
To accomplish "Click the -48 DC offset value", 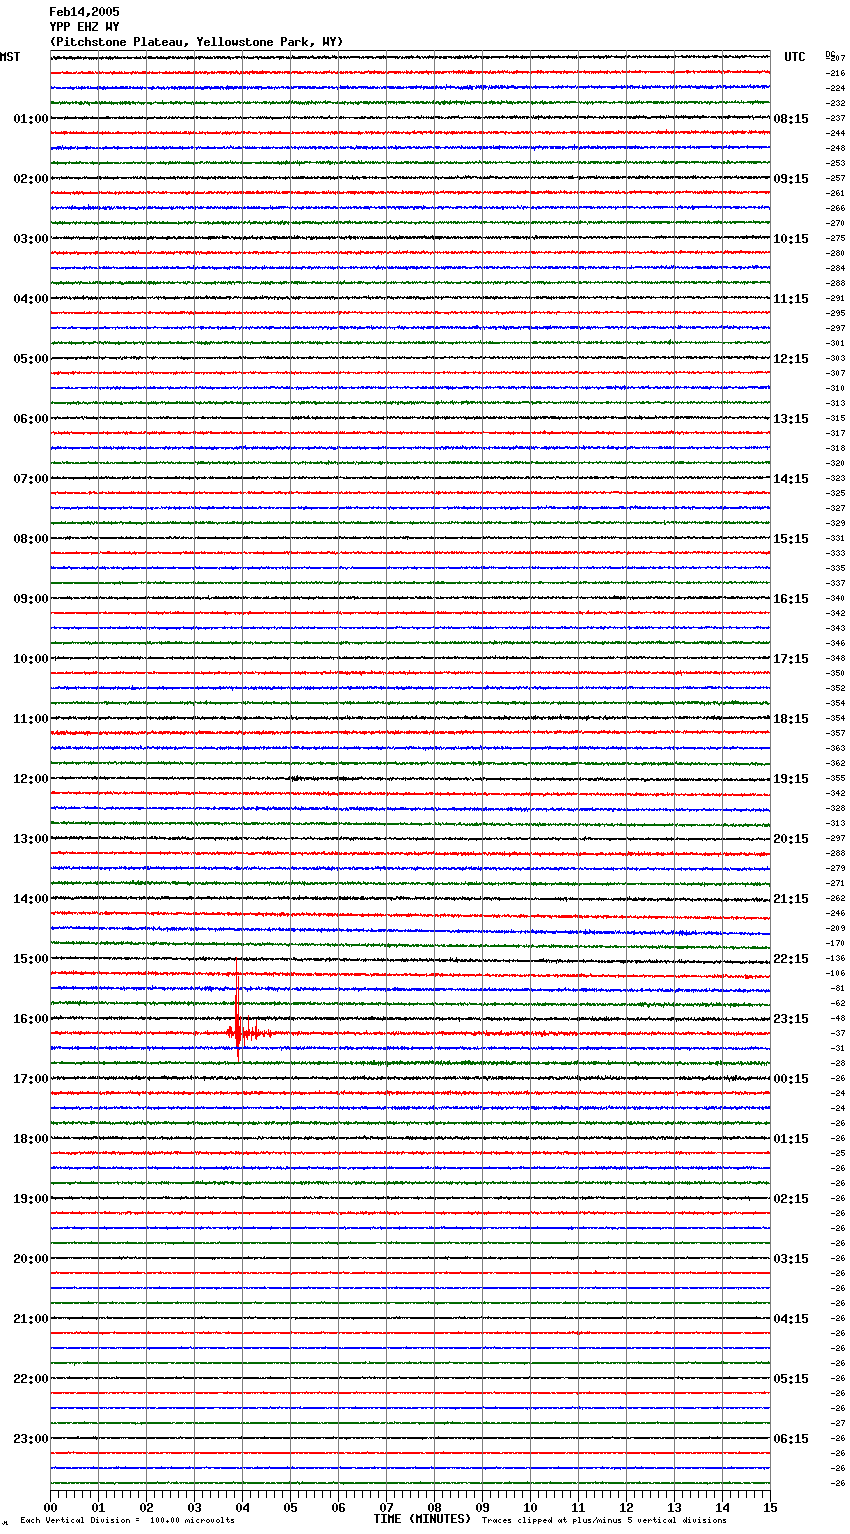I will [x=838, y=1018].
